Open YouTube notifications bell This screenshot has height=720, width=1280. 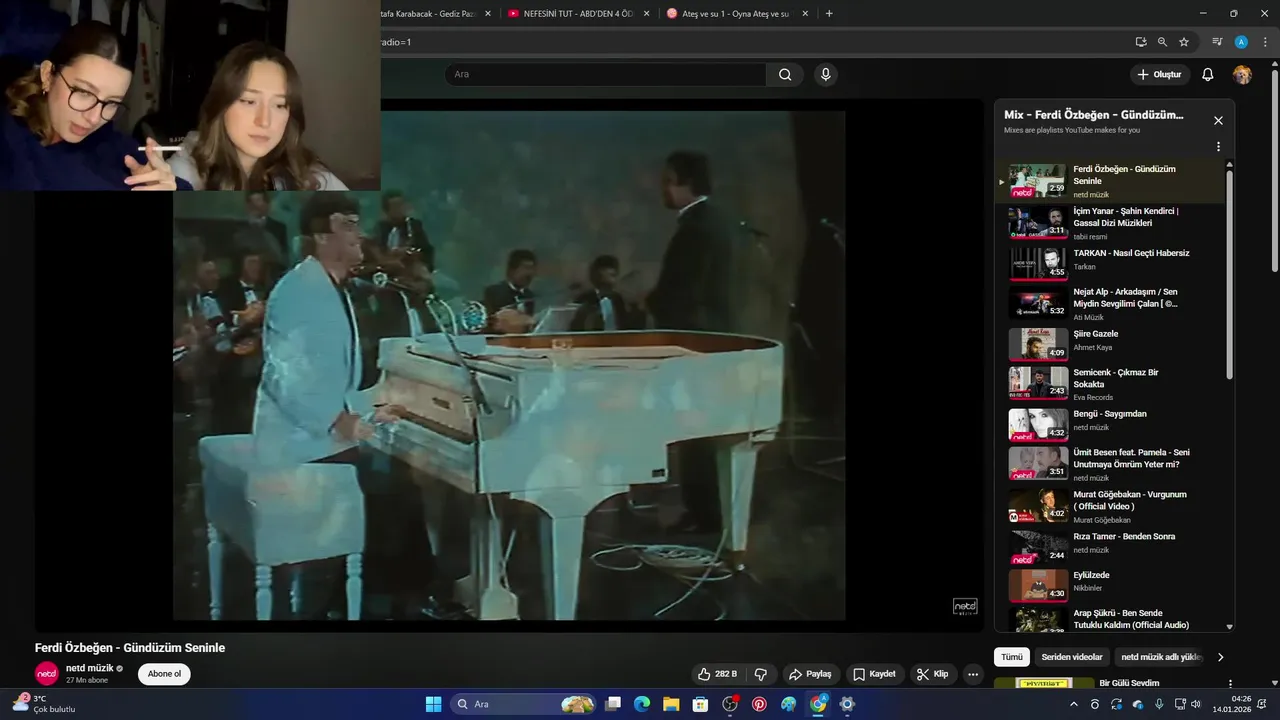tap(1207, 75)
